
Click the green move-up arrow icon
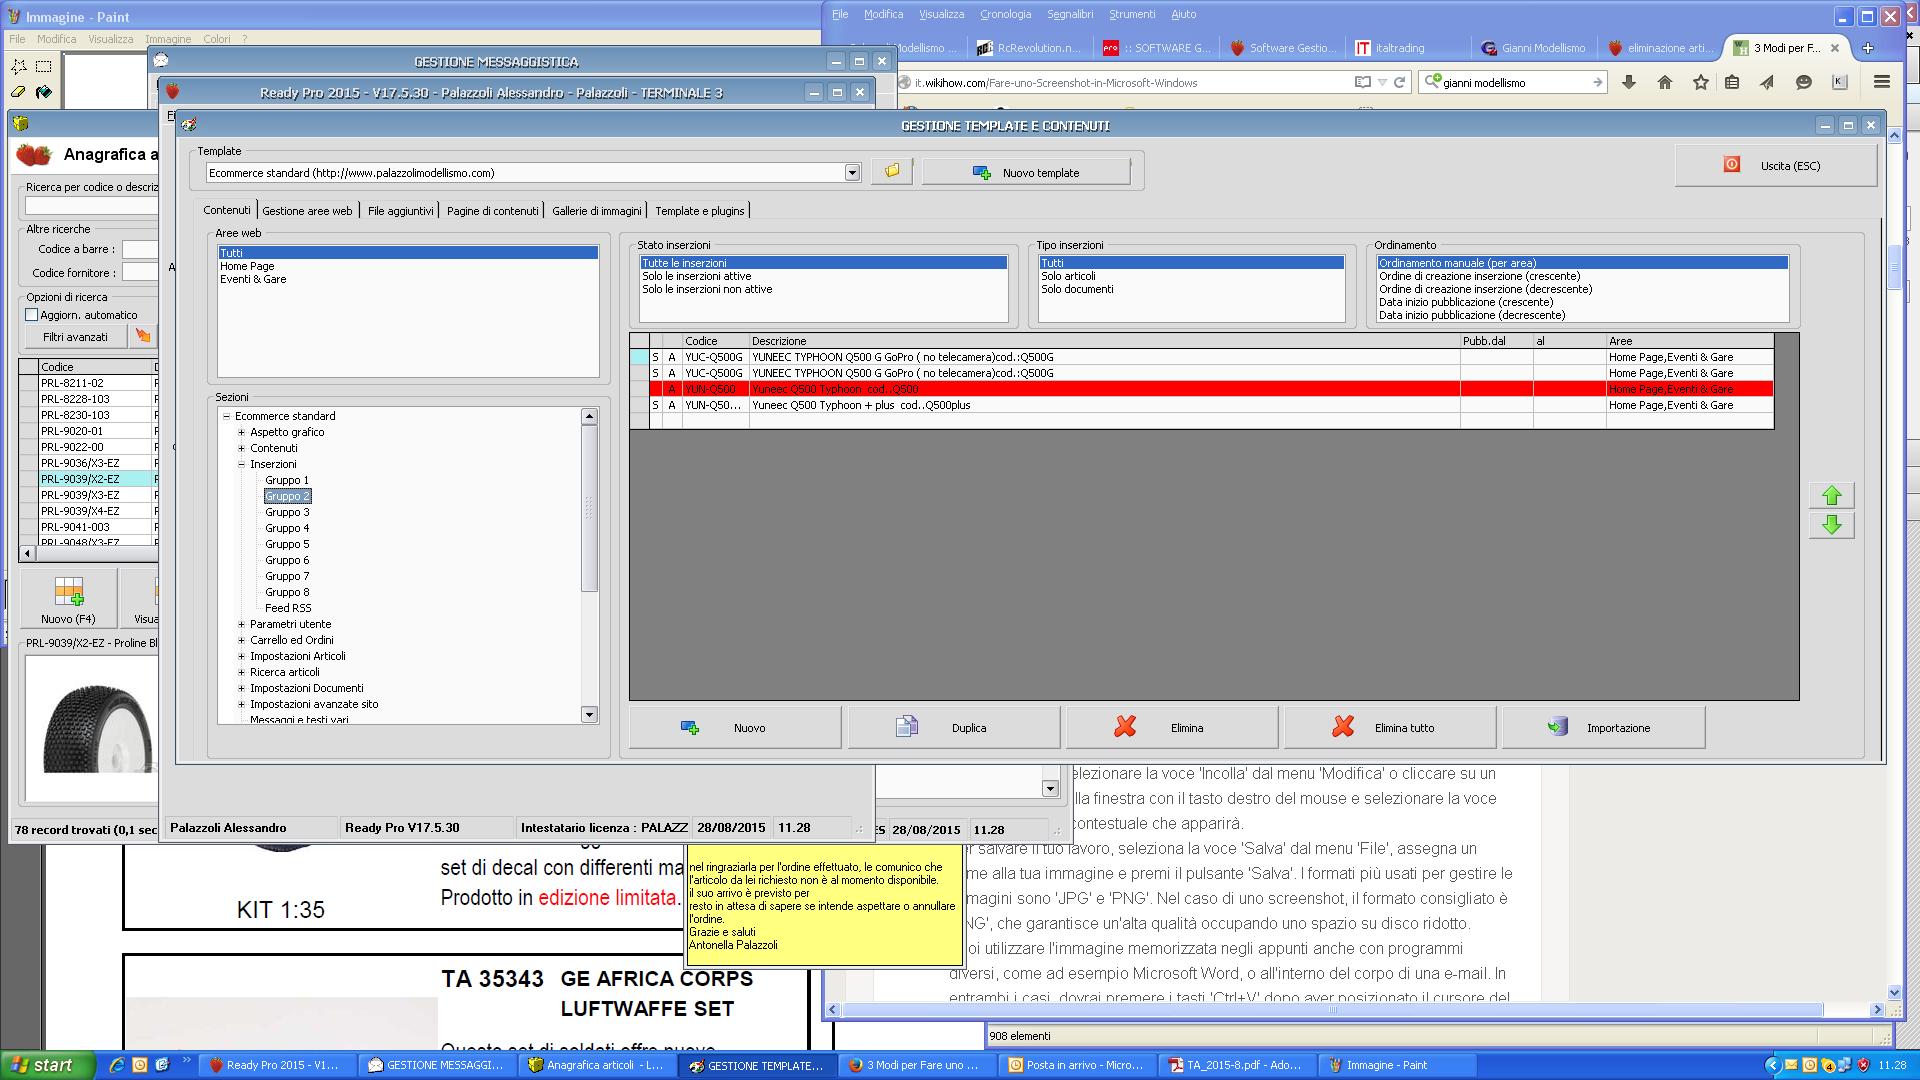1831,496
